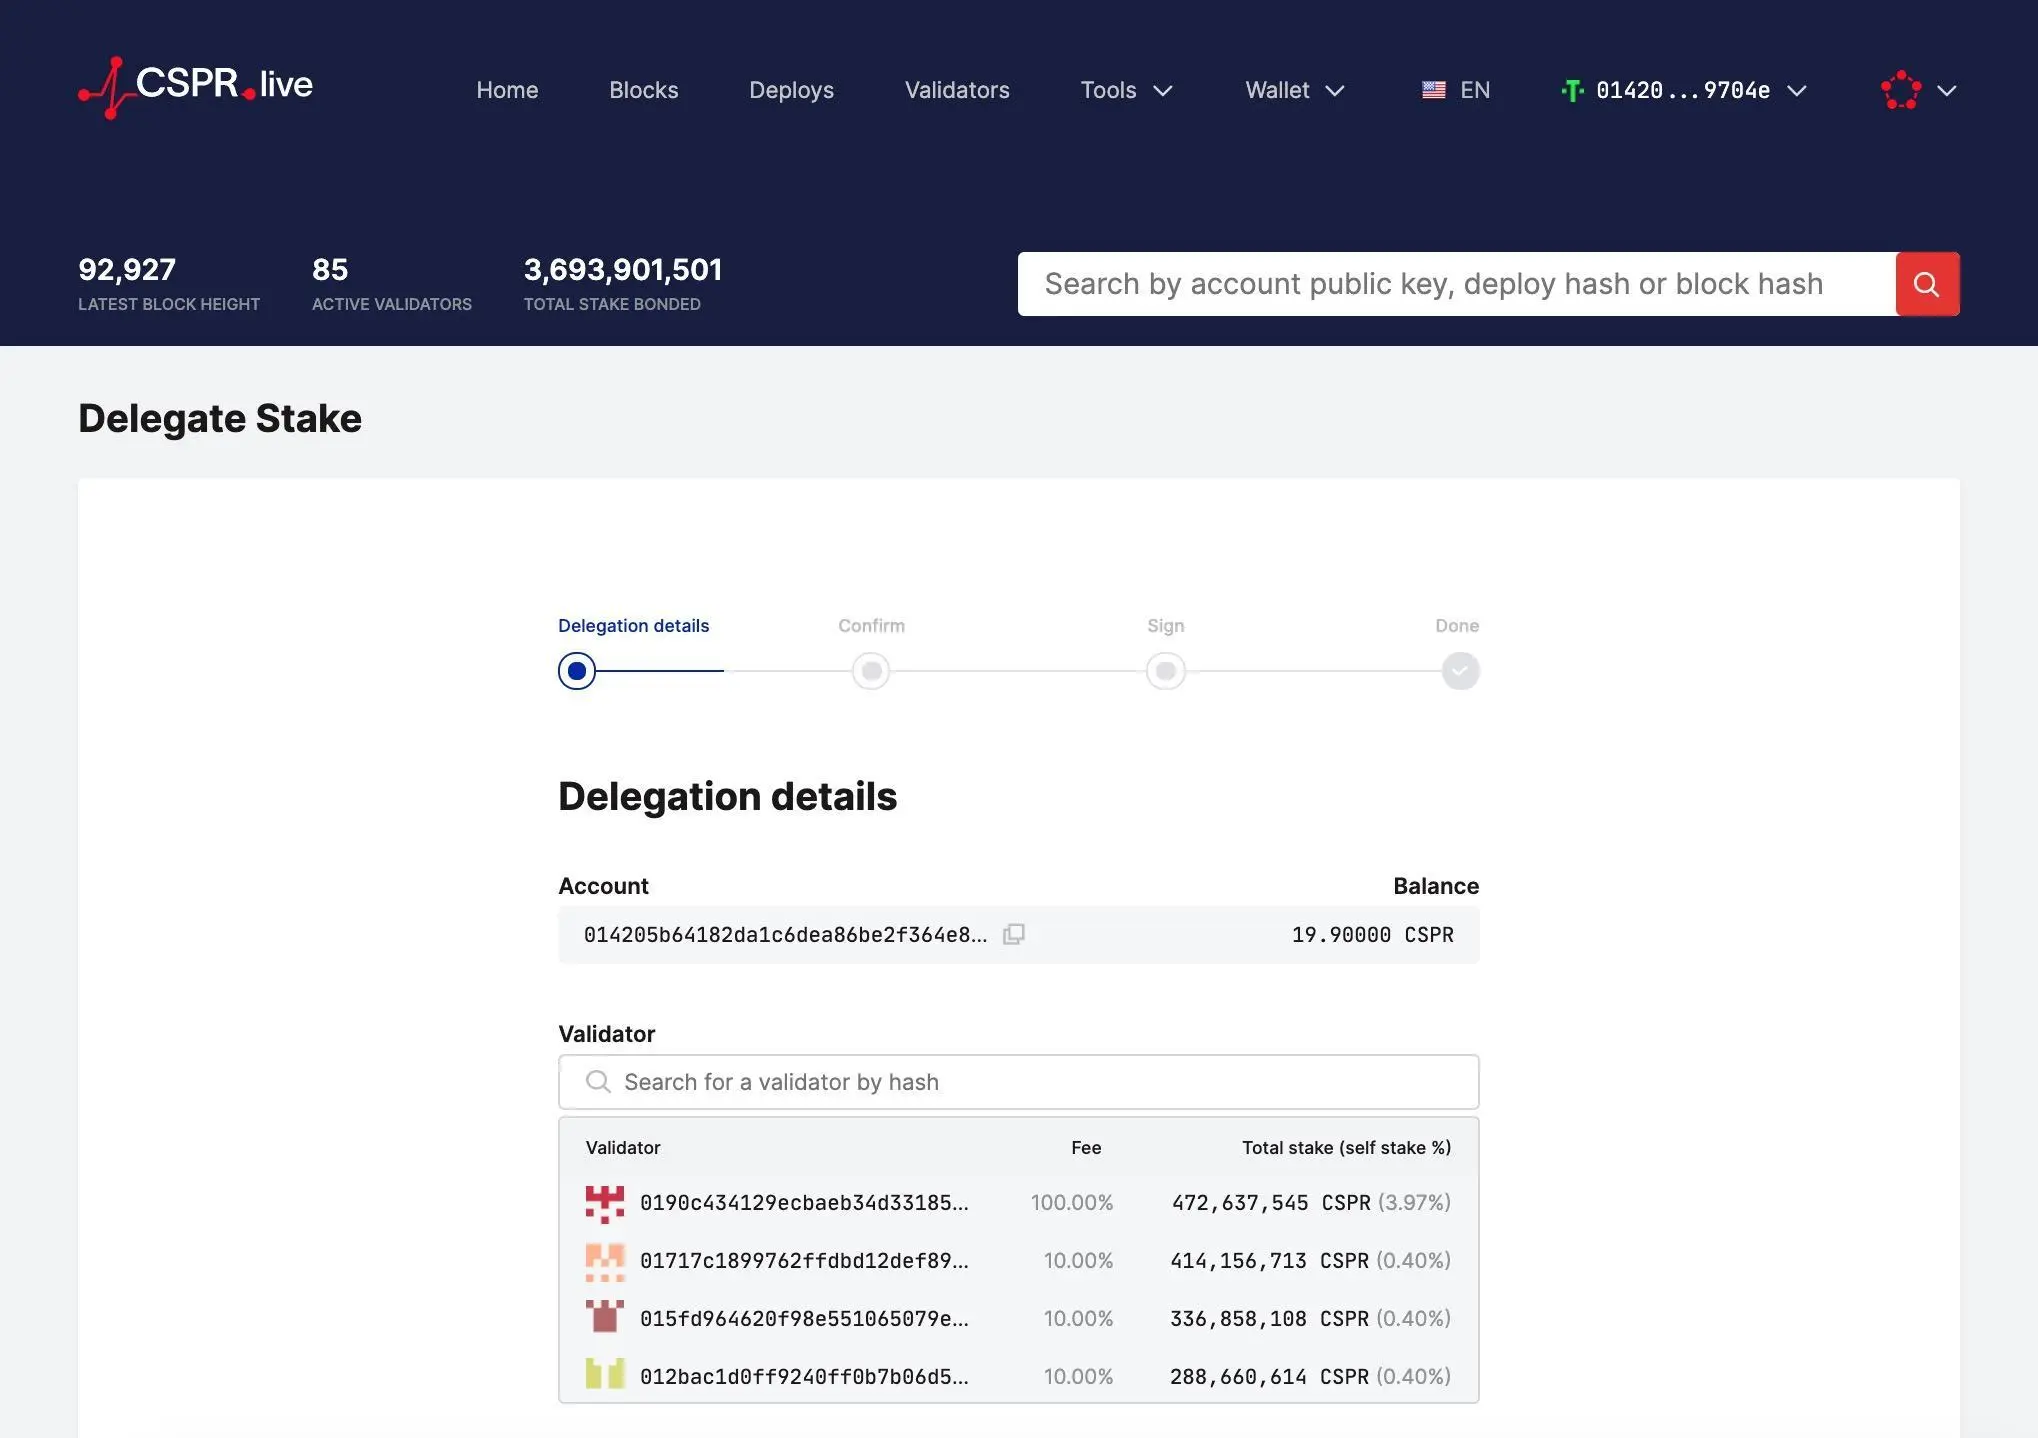Click the magnifier icon in the validator search box
Image resolution: width=2038 pixels, height=1438 pixels.
tap(598, 1081)
